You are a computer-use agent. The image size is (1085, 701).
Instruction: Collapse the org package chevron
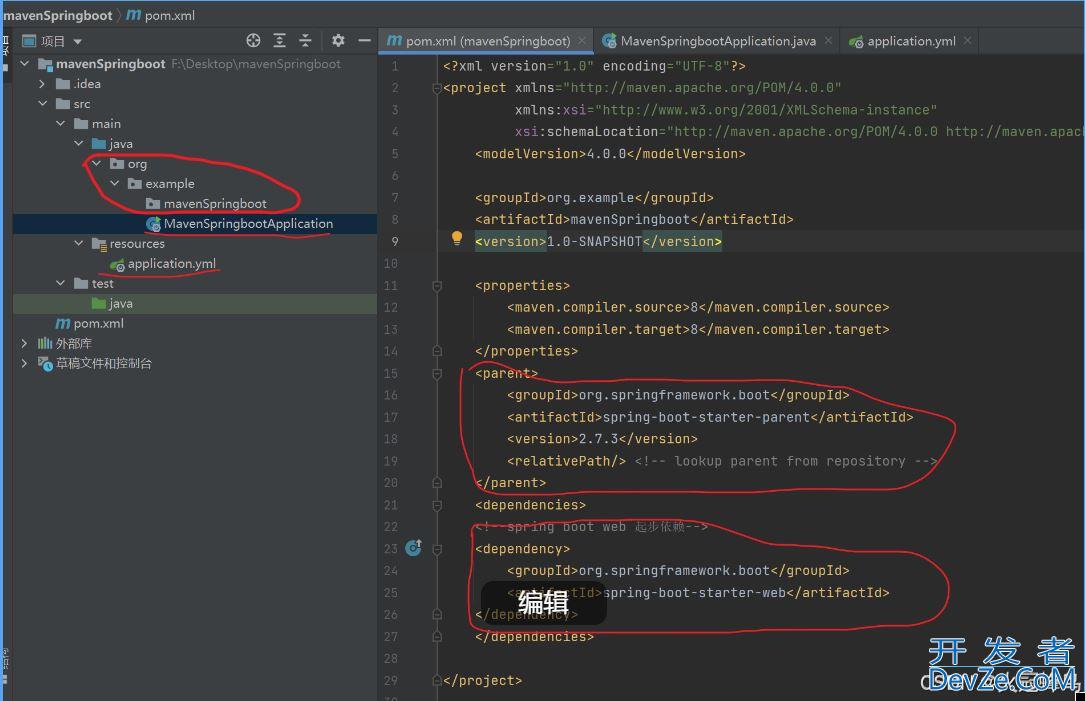point(97,163)
